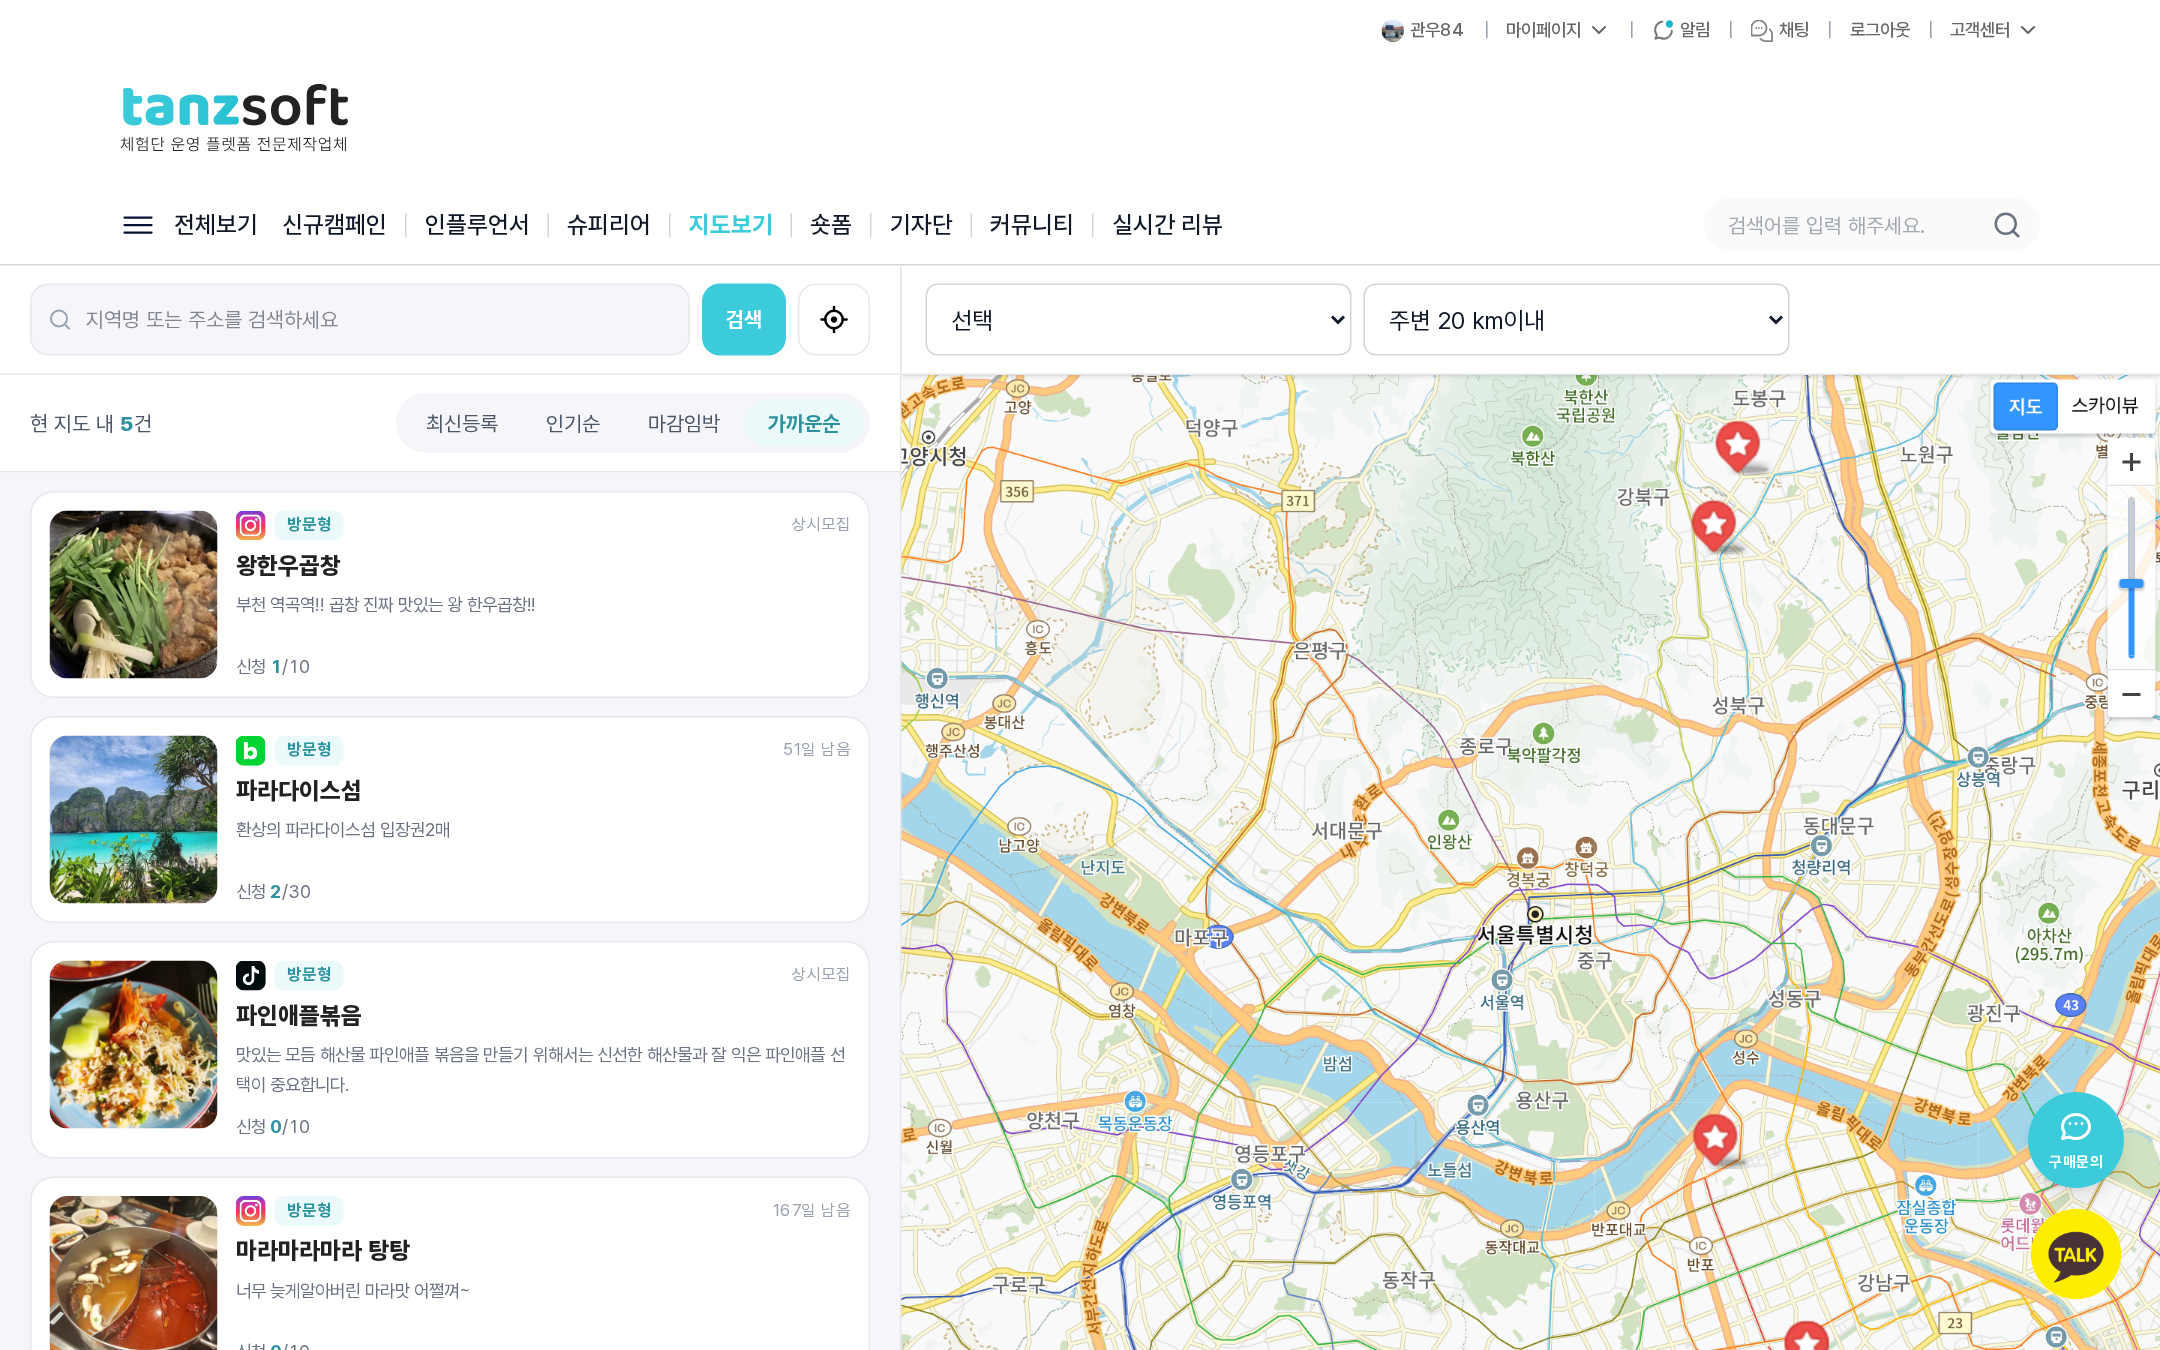Click 파라다이스섬 beach thumbnail
The image size is (2160, 1350).
tap(134, 819)
